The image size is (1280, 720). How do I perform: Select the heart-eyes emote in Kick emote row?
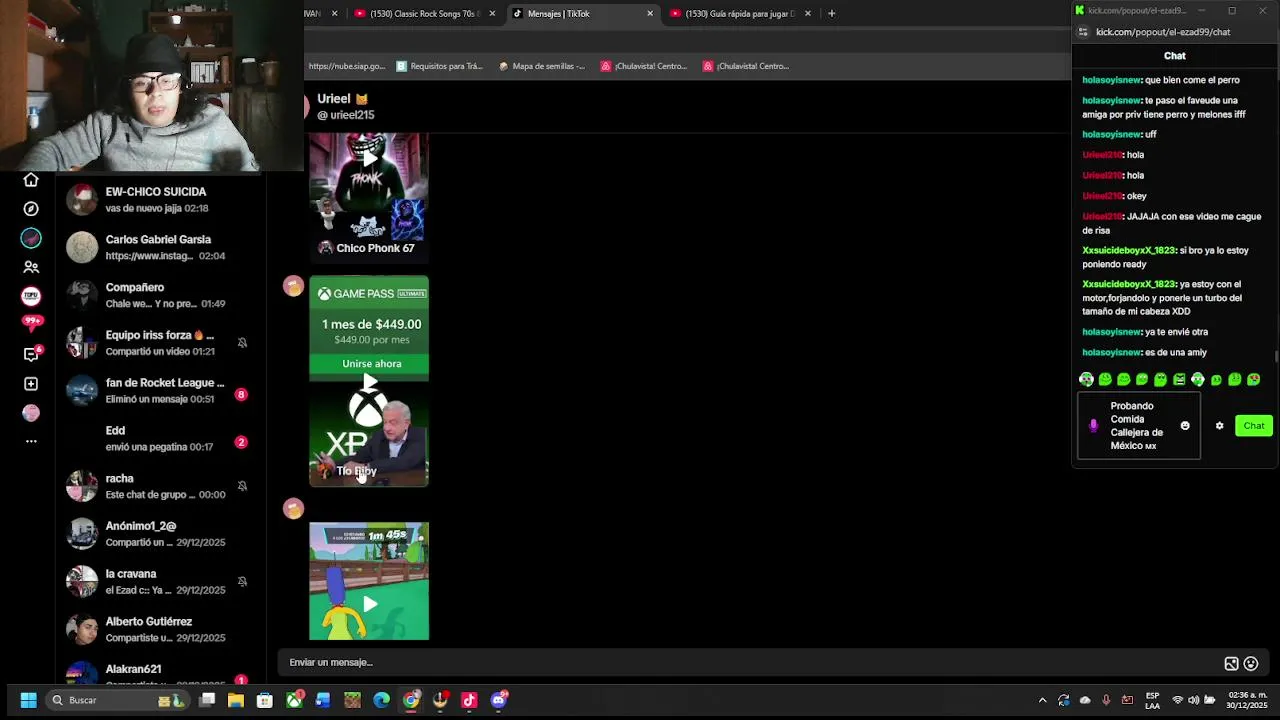click(1253, 380)
